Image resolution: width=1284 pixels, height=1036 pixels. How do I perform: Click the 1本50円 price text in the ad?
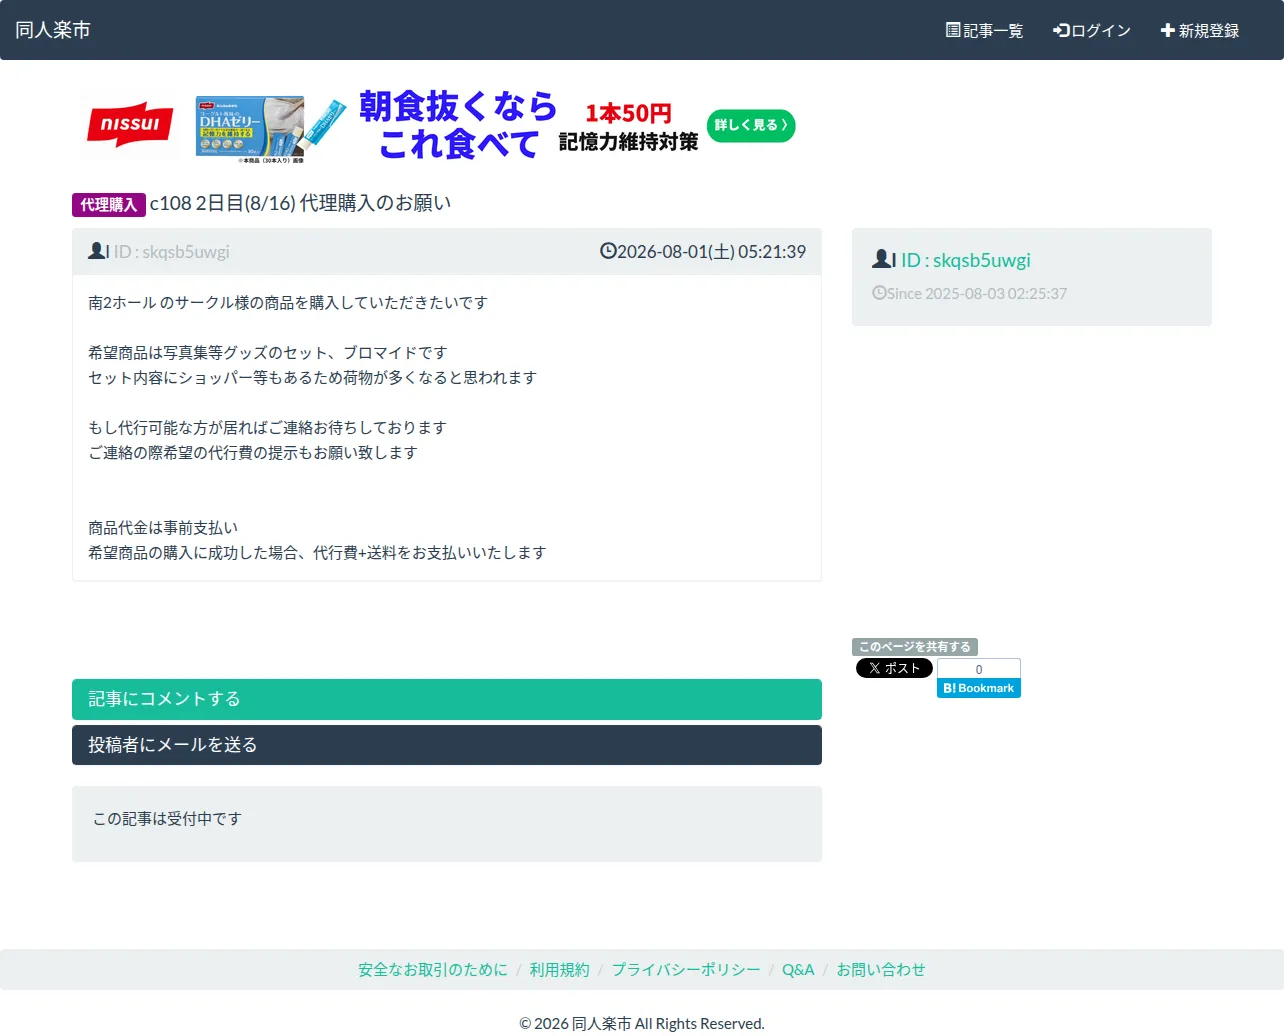click(x=628, y=113)
